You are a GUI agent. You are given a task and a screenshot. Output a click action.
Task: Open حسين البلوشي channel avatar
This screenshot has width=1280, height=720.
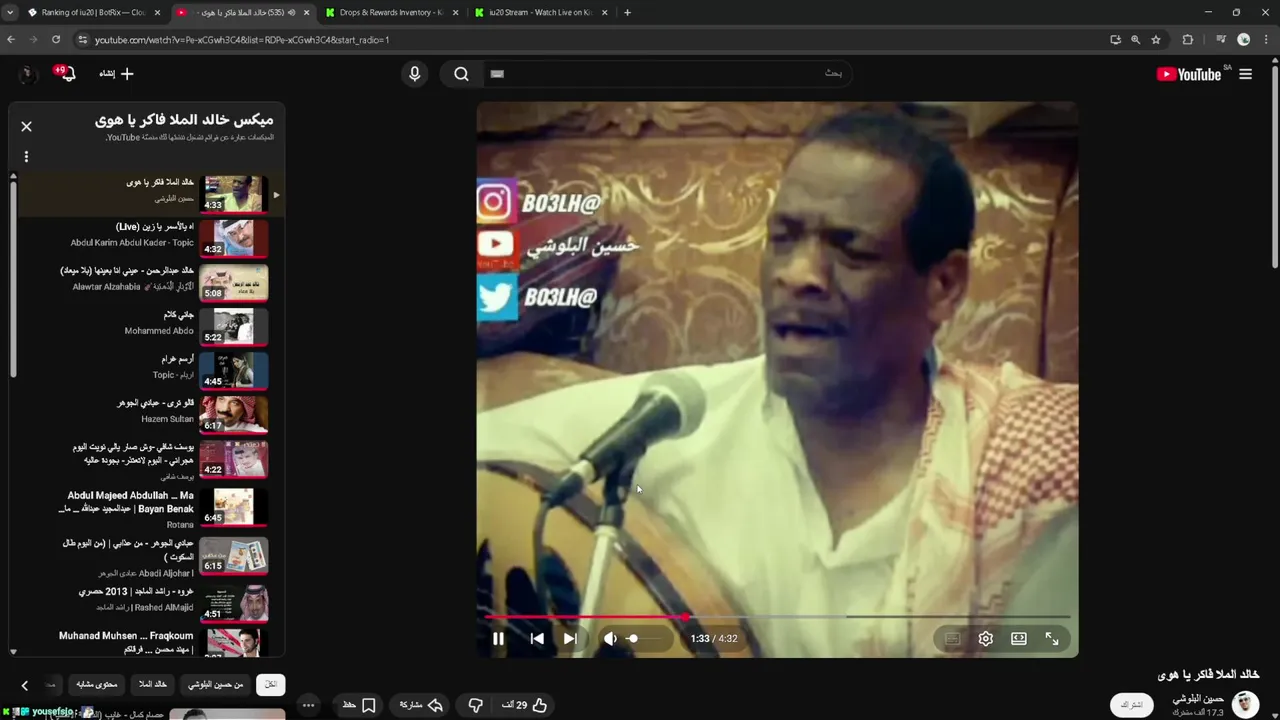click(x=1245, y=704)
